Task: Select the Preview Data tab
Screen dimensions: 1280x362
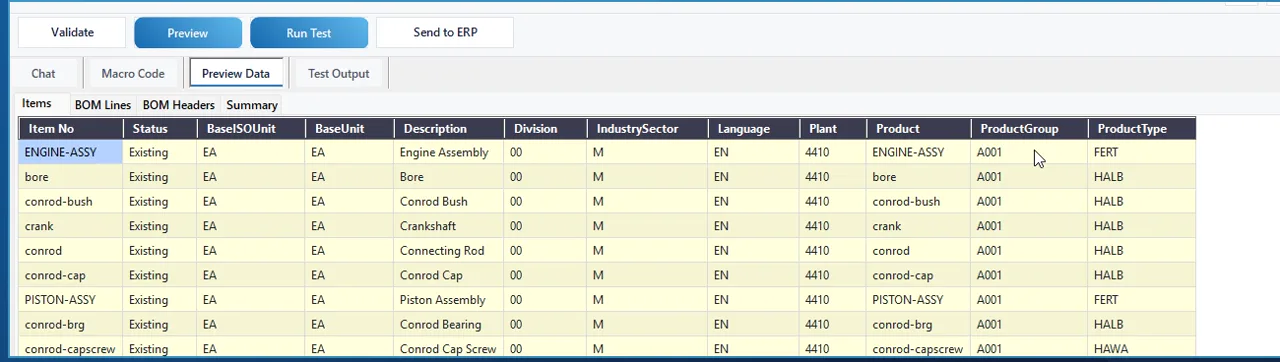Action: pyautogui.click(x=236, y=73)
